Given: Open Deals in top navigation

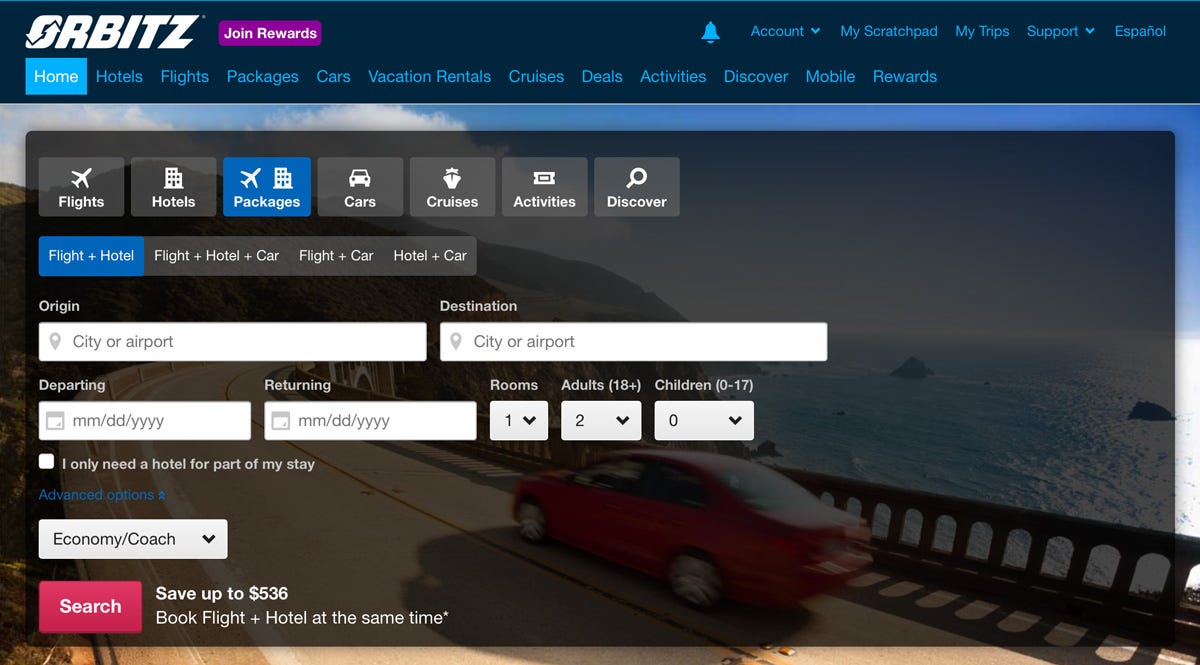Looking at the screenshot, I should 602,77.
